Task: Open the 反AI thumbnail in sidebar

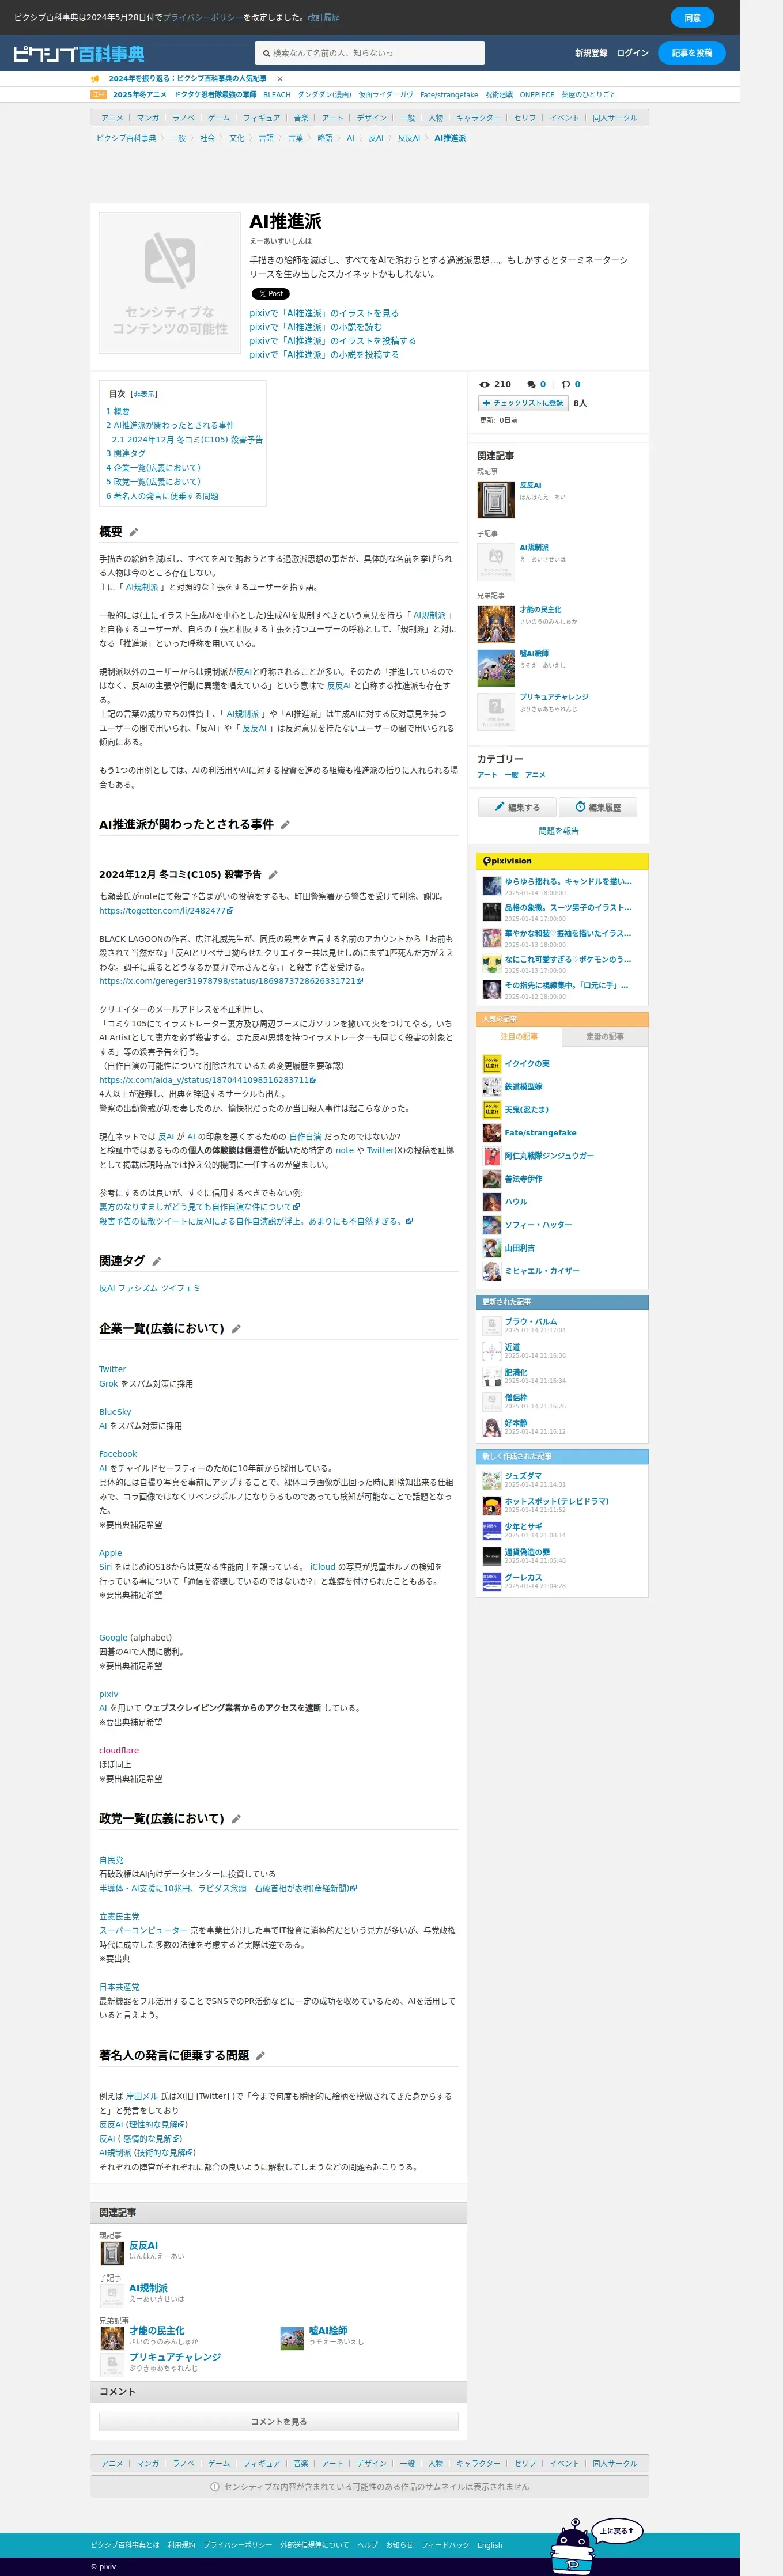Action: (495, 499)
